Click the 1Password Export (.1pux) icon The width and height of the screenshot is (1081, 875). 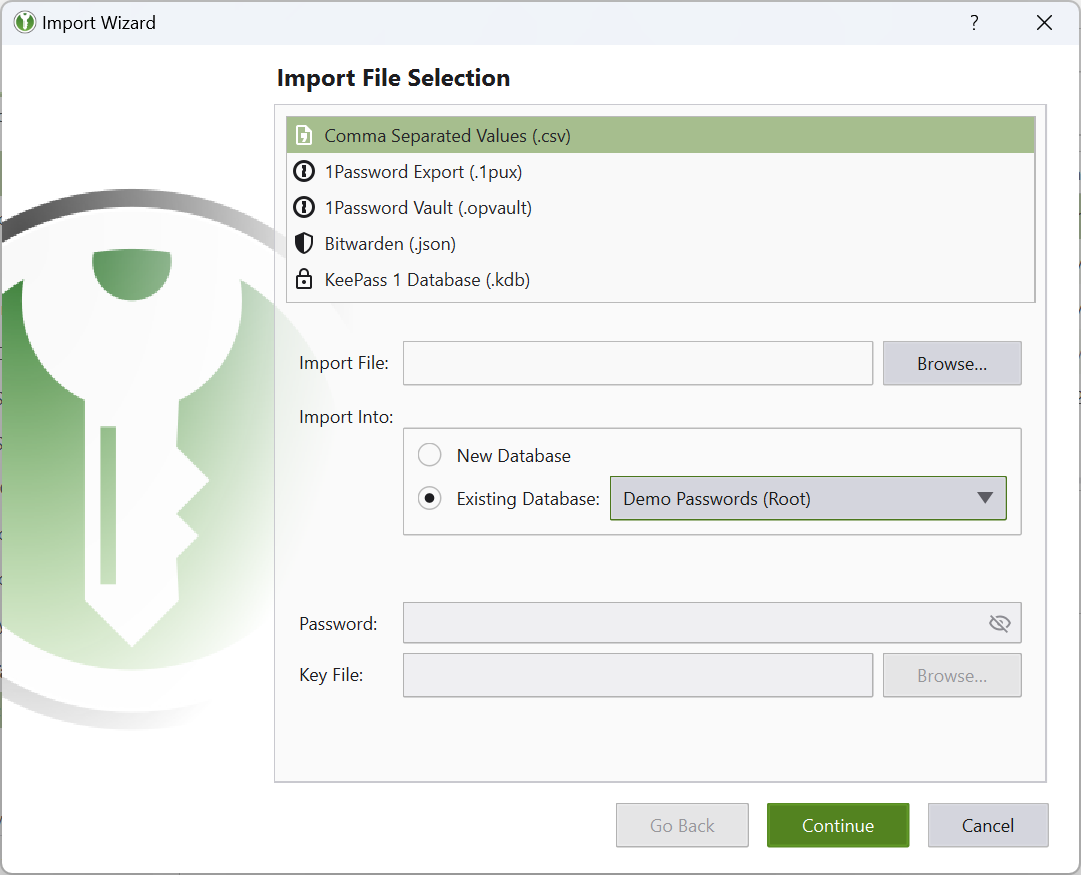point(304,171)
